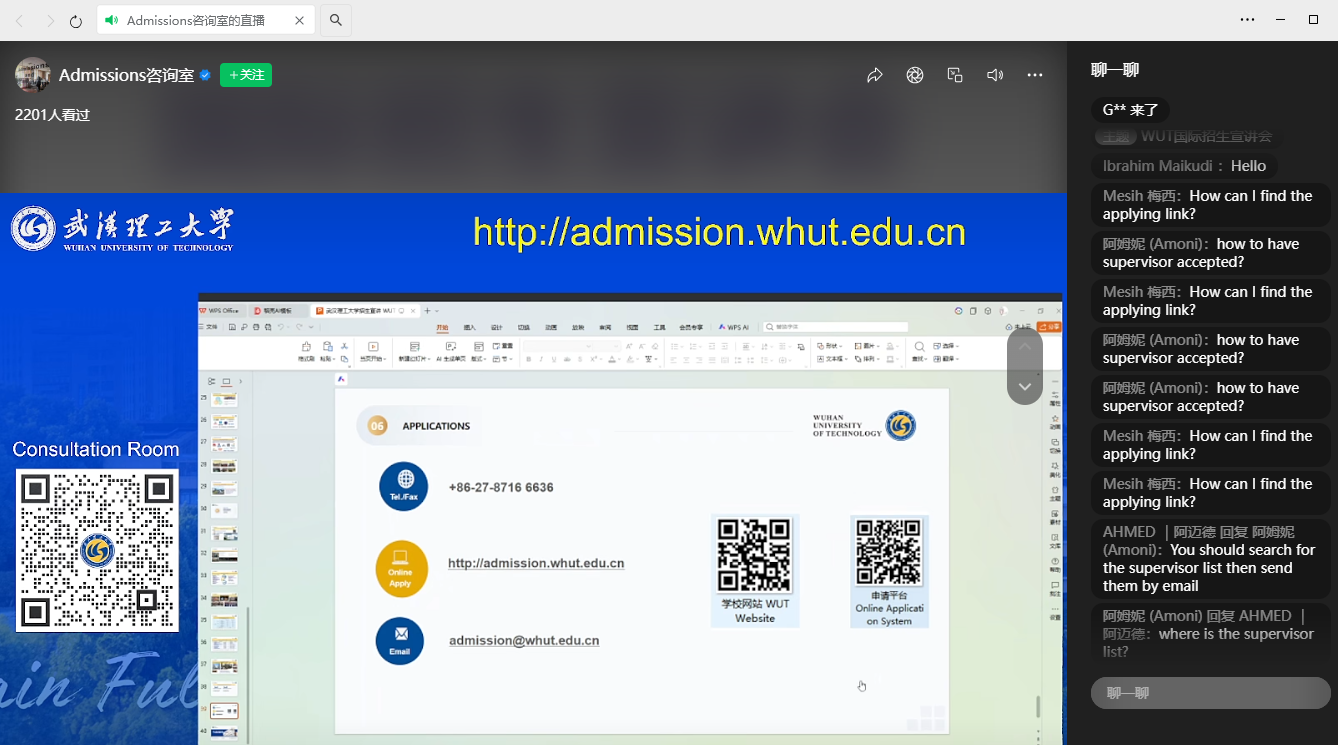Image resolution: width=1338 pixels, height=745 pixels.
Task: Open the mini-window picture-in-picture icon
Action: [x=955, y=75]
